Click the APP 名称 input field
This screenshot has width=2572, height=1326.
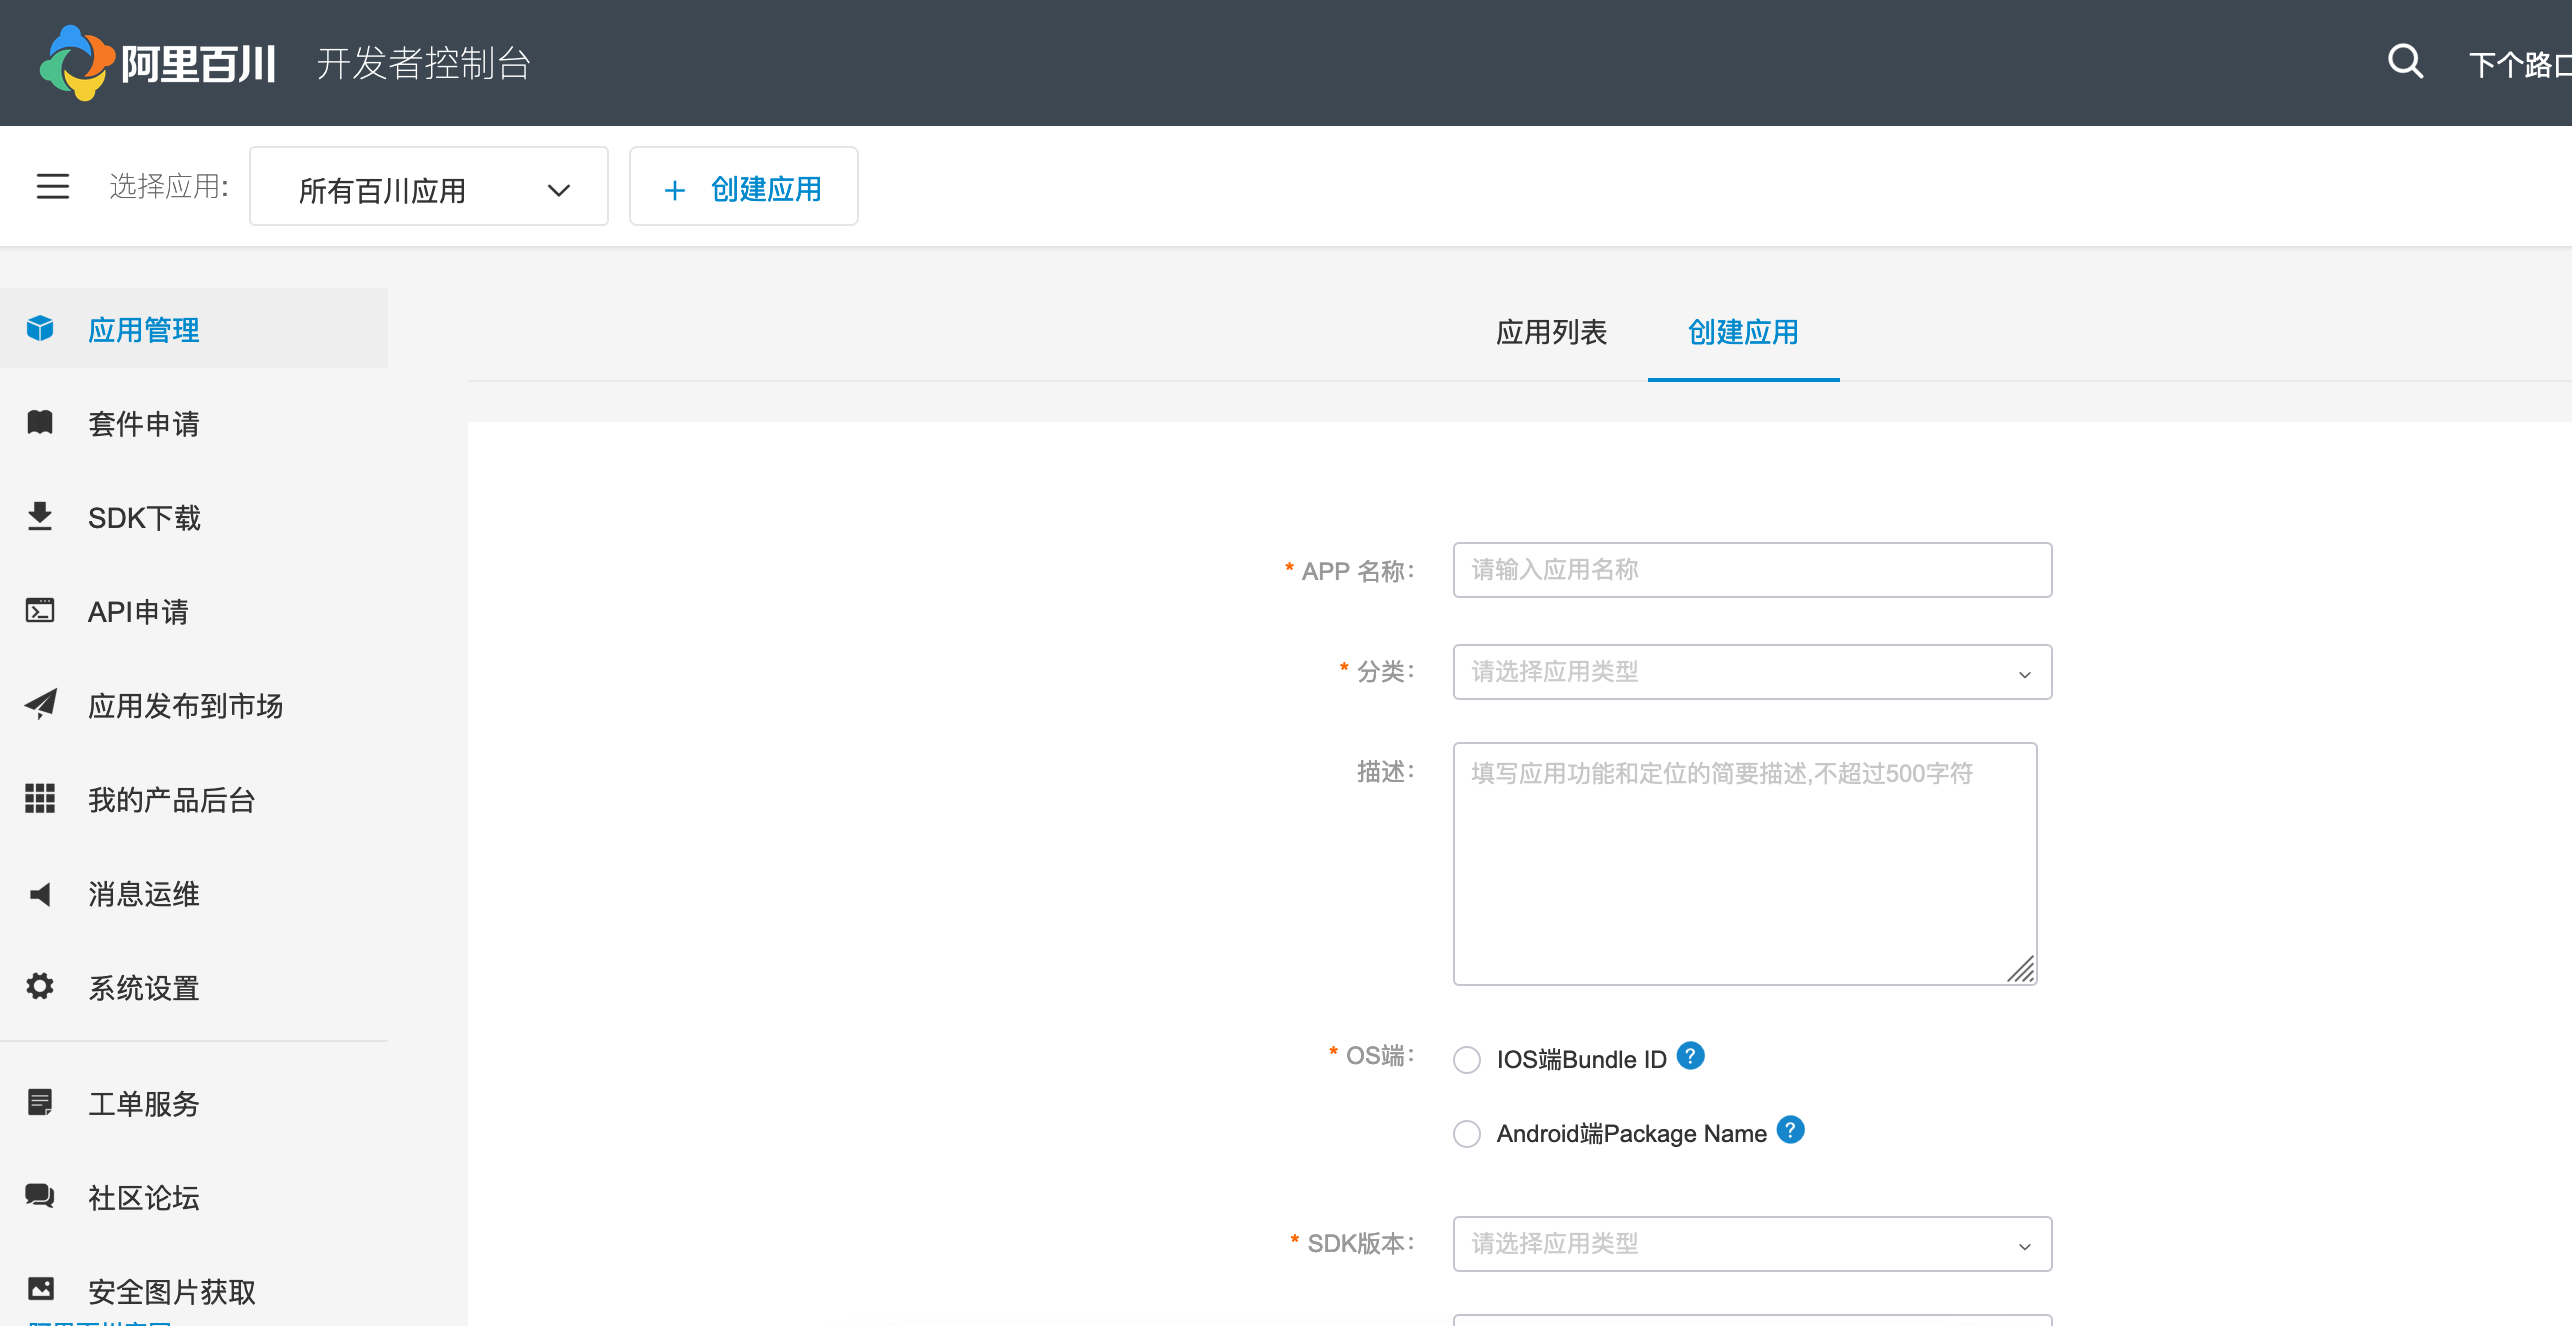coord(1751,570)
